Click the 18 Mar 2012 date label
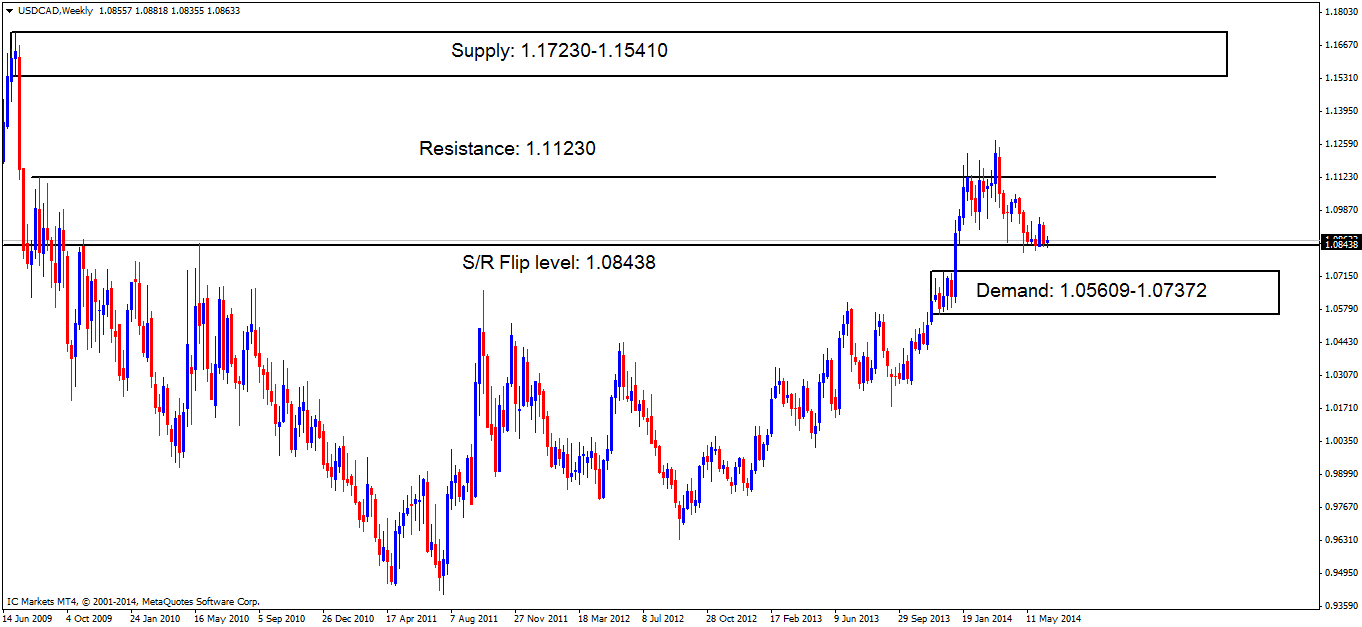This screenshot has height=627, width=1362. (x=605, y=619)
